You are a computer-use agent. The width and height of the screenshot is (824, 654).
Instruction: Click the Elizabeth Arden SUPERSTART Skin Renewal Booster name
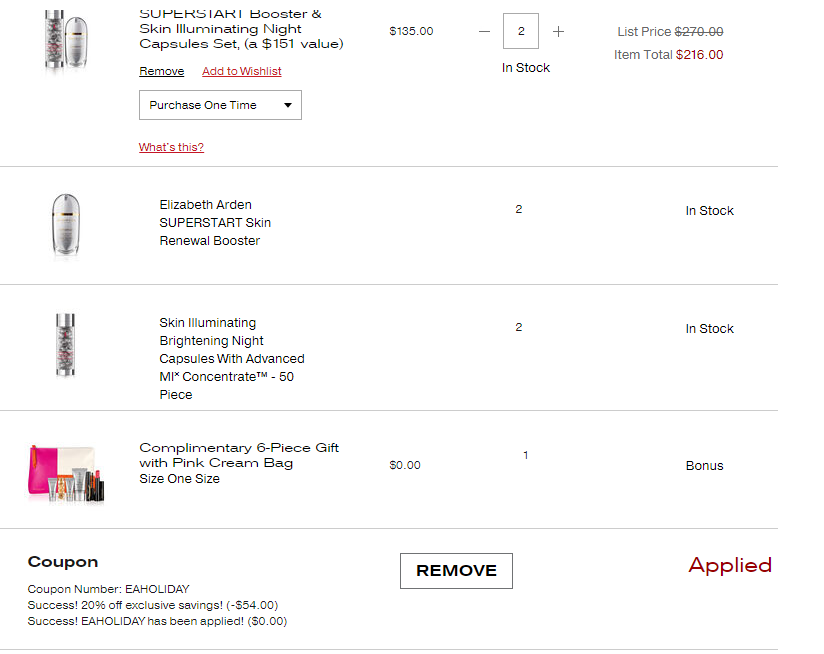pyautogui.click(x=215, y=223)
